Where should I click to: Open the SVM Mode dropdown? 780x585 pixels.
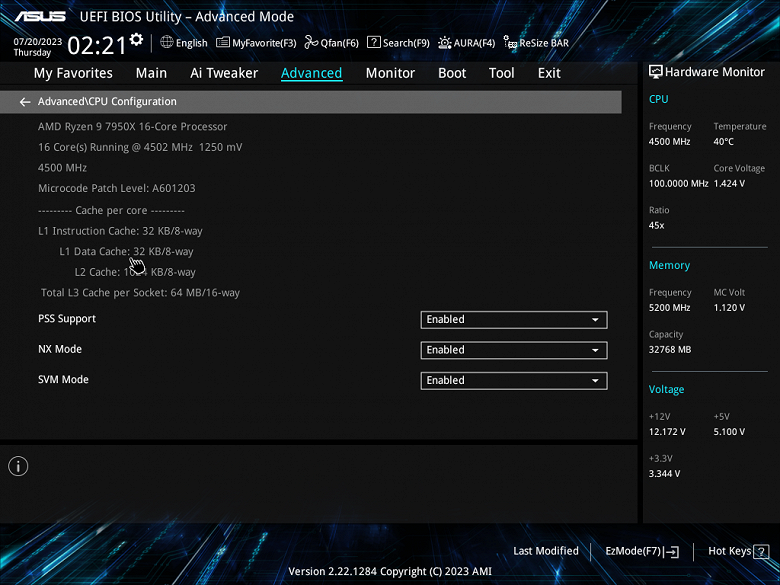(514, 381)
